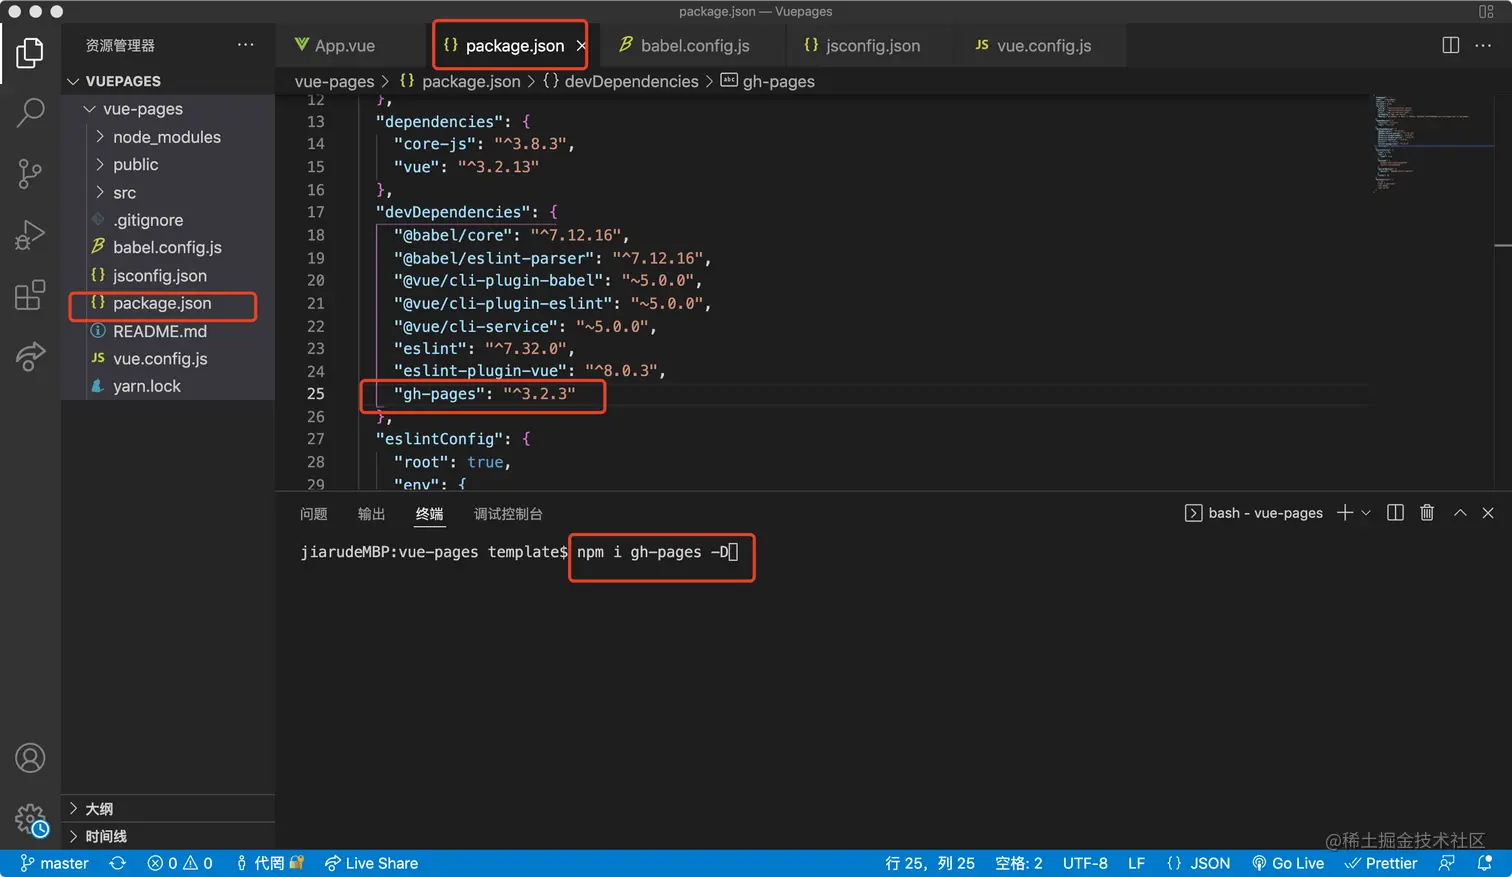Close the terminal panel
This screenshot has width=1512, height=877.
click(1488, 513)
